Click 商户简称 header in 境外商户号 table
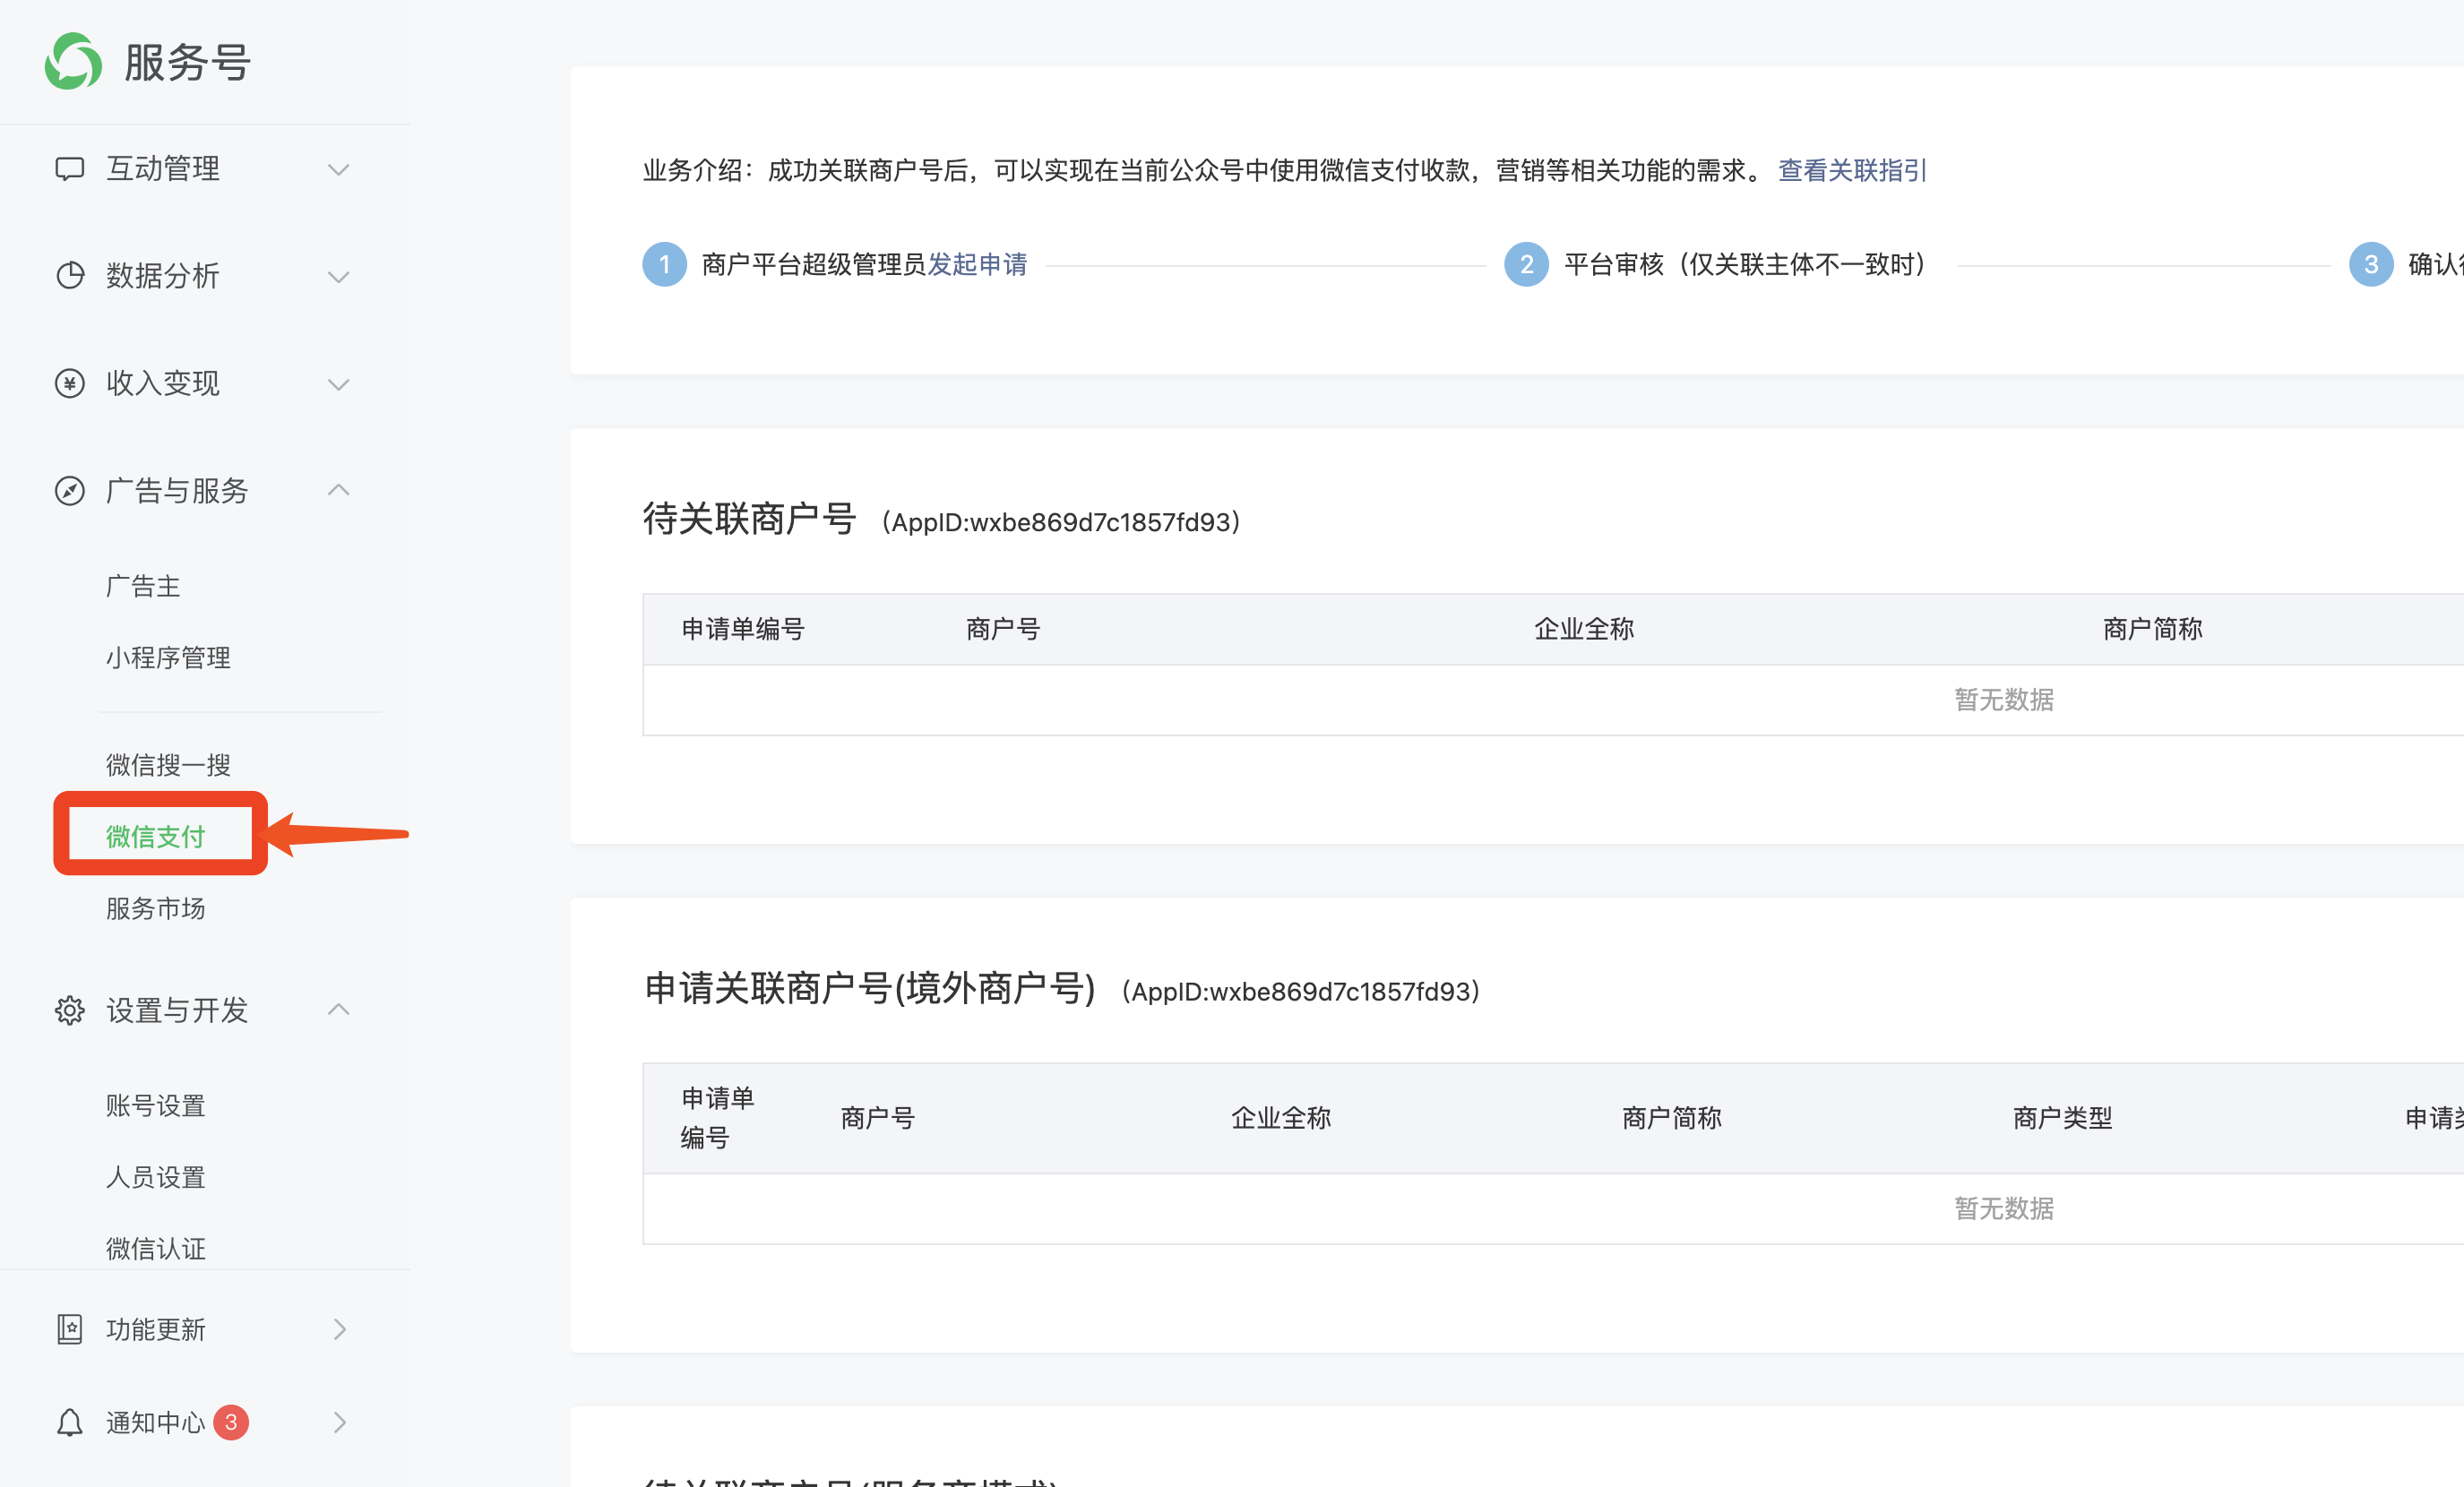2464x1487 pixels. coord(1672,1118)
